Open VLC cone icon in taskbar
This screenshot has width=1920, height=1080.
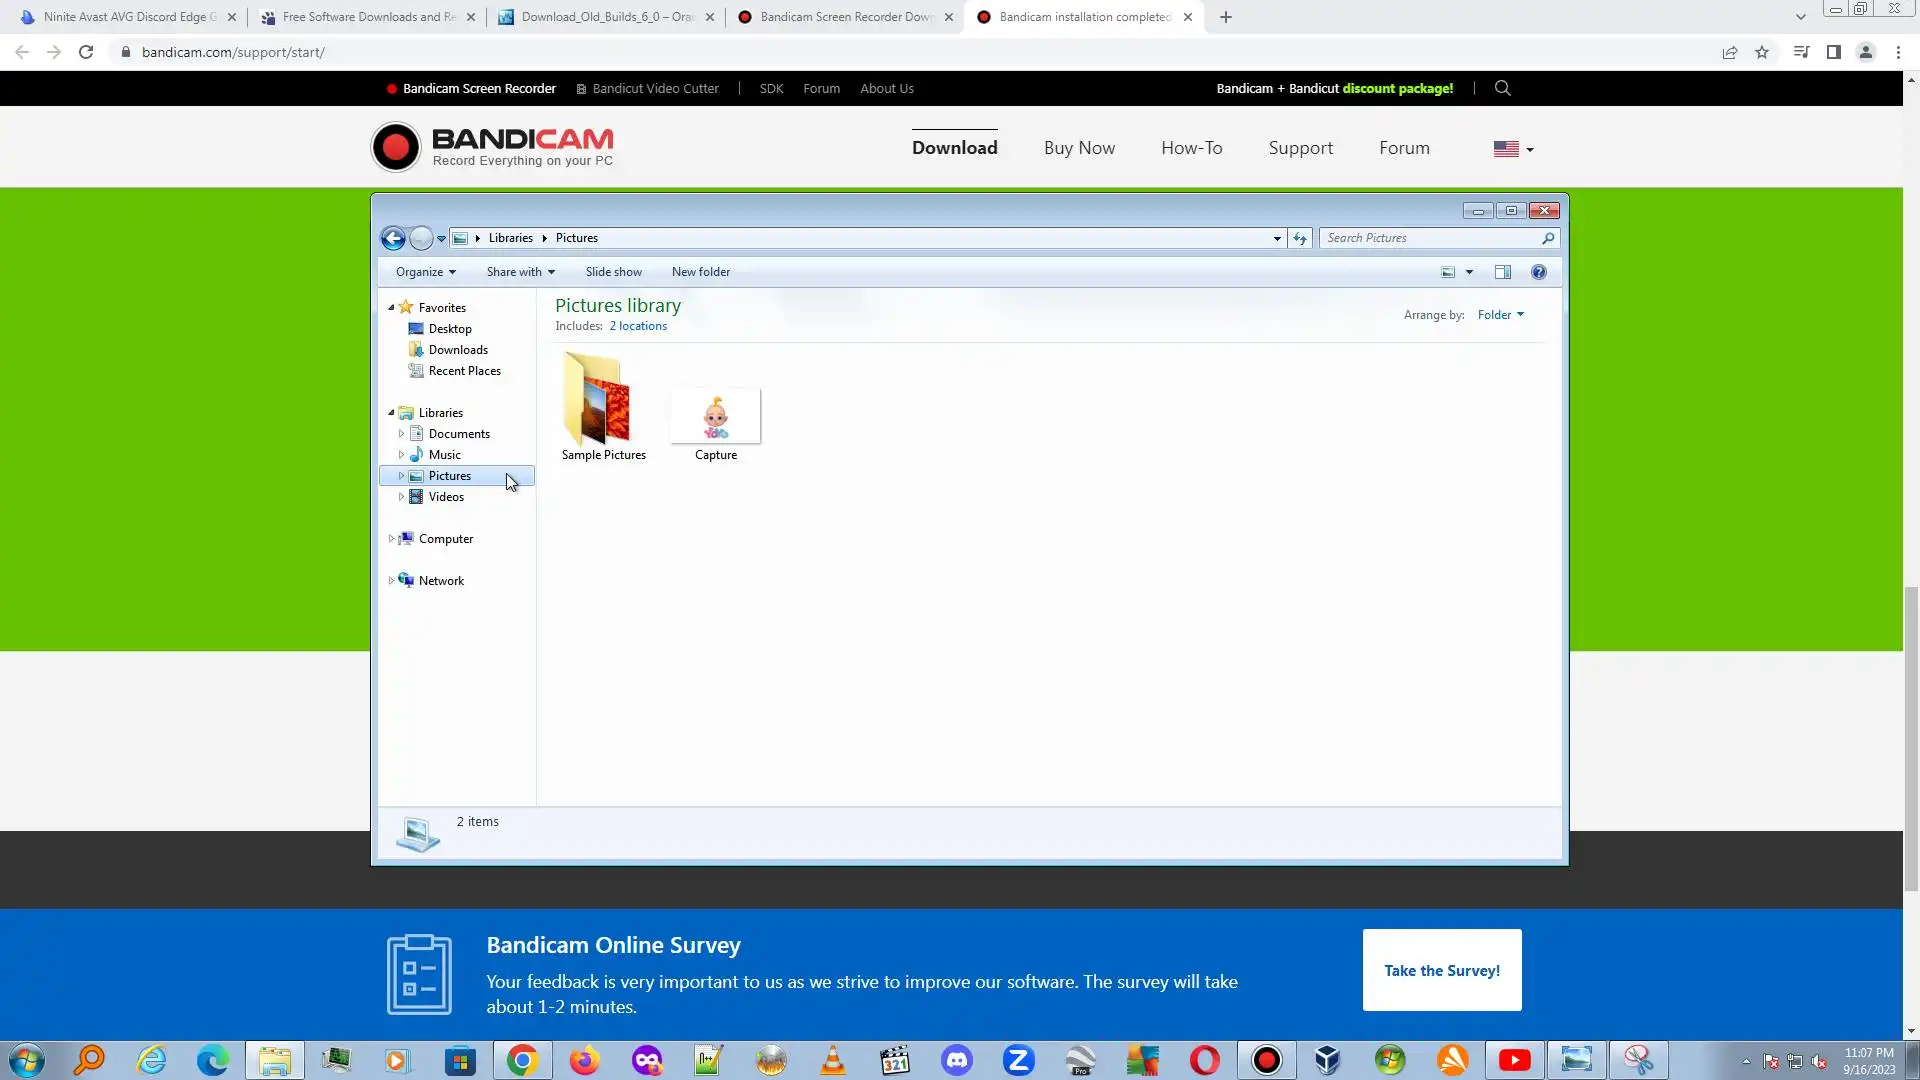[832, 1060]
